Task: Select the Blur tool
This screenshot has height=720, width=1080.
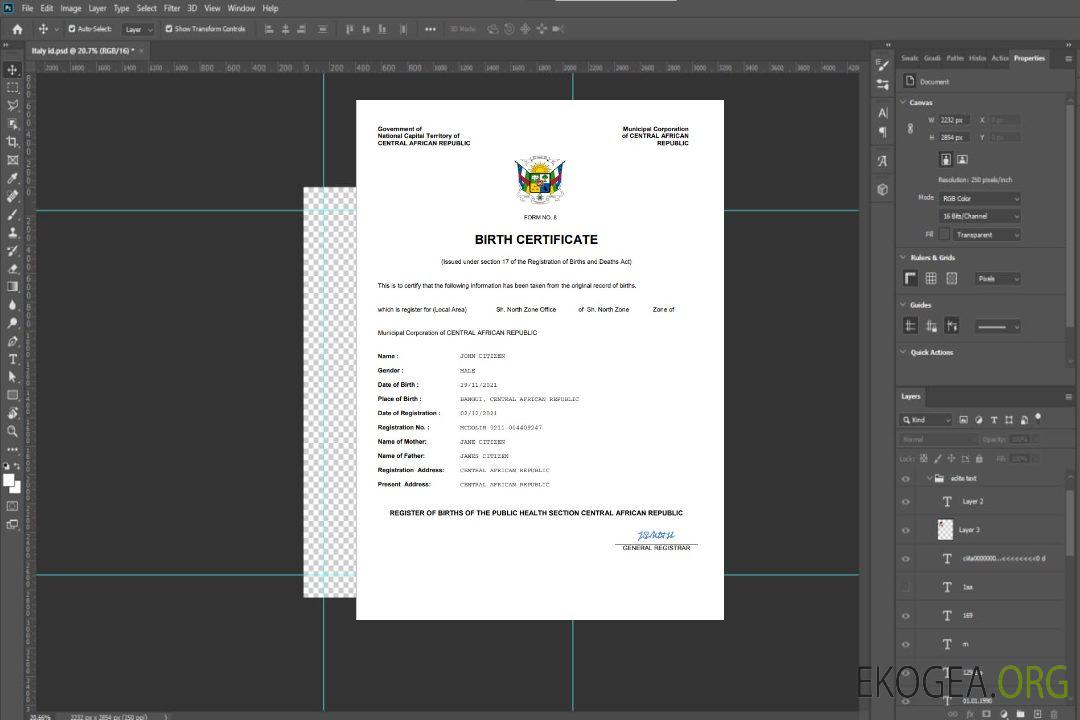Action: click(12, 305)
